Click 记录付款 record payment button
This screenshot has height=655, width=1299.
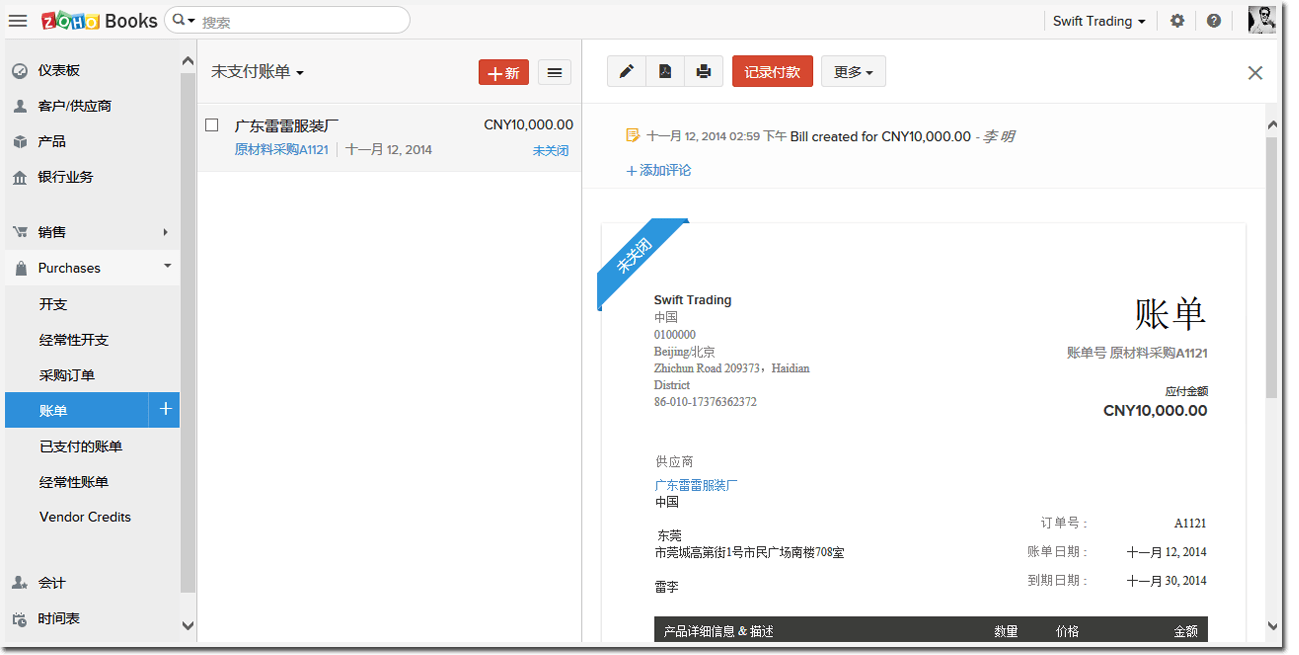pyautogui.click(x=772, y=72)
